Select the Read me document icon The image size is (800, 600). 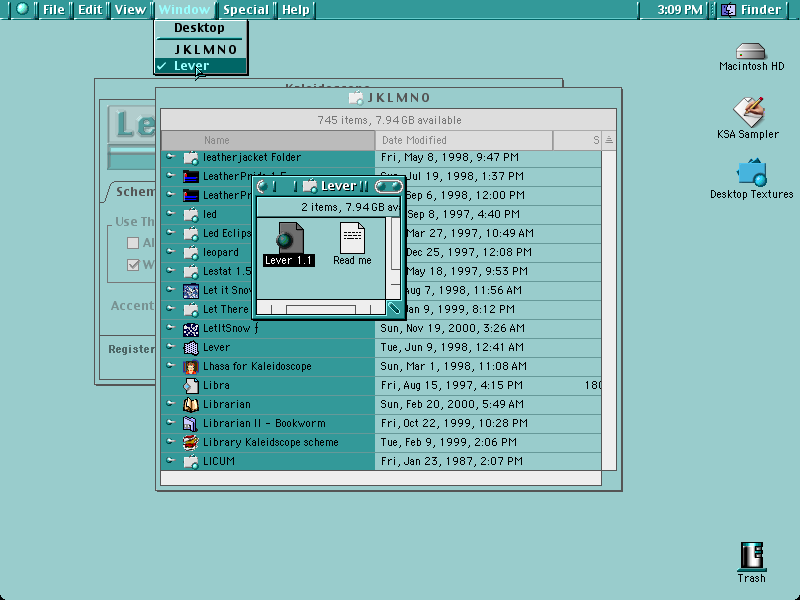[x=353, y=238]
